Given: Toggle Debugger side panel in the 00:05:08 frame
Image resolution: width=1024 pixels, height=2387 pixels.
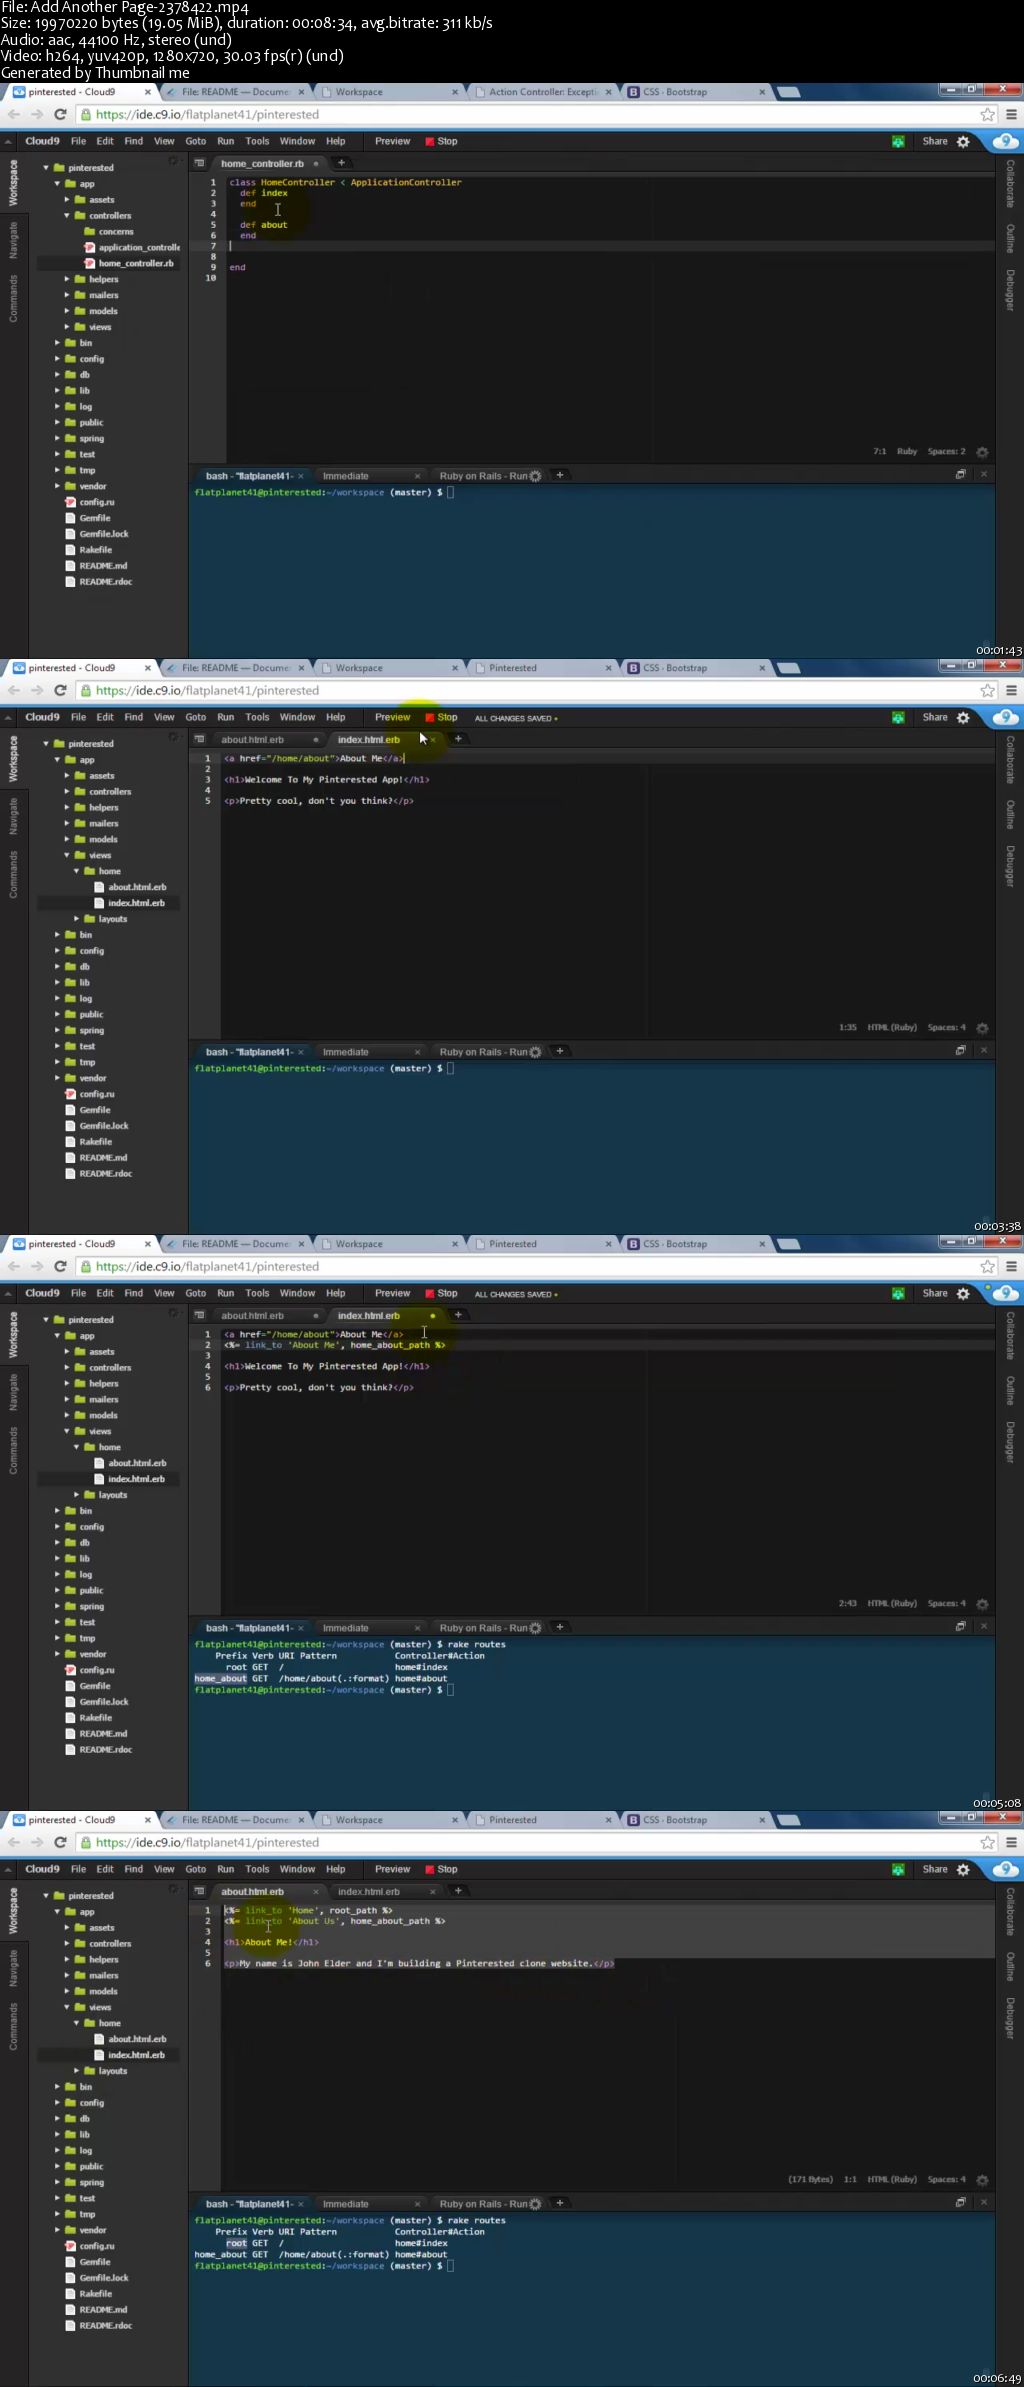Looking at the screenshot, I should 1010,1442.
